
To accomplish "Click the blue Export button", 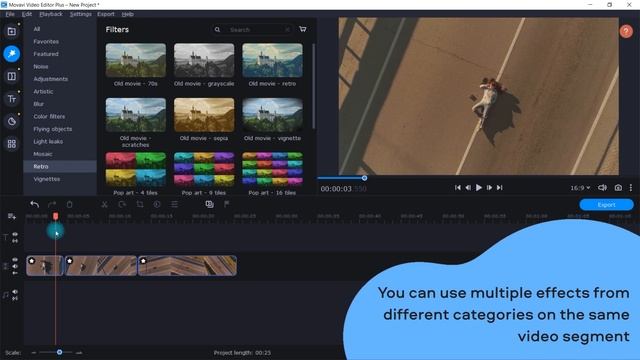I will click(607, 204).
